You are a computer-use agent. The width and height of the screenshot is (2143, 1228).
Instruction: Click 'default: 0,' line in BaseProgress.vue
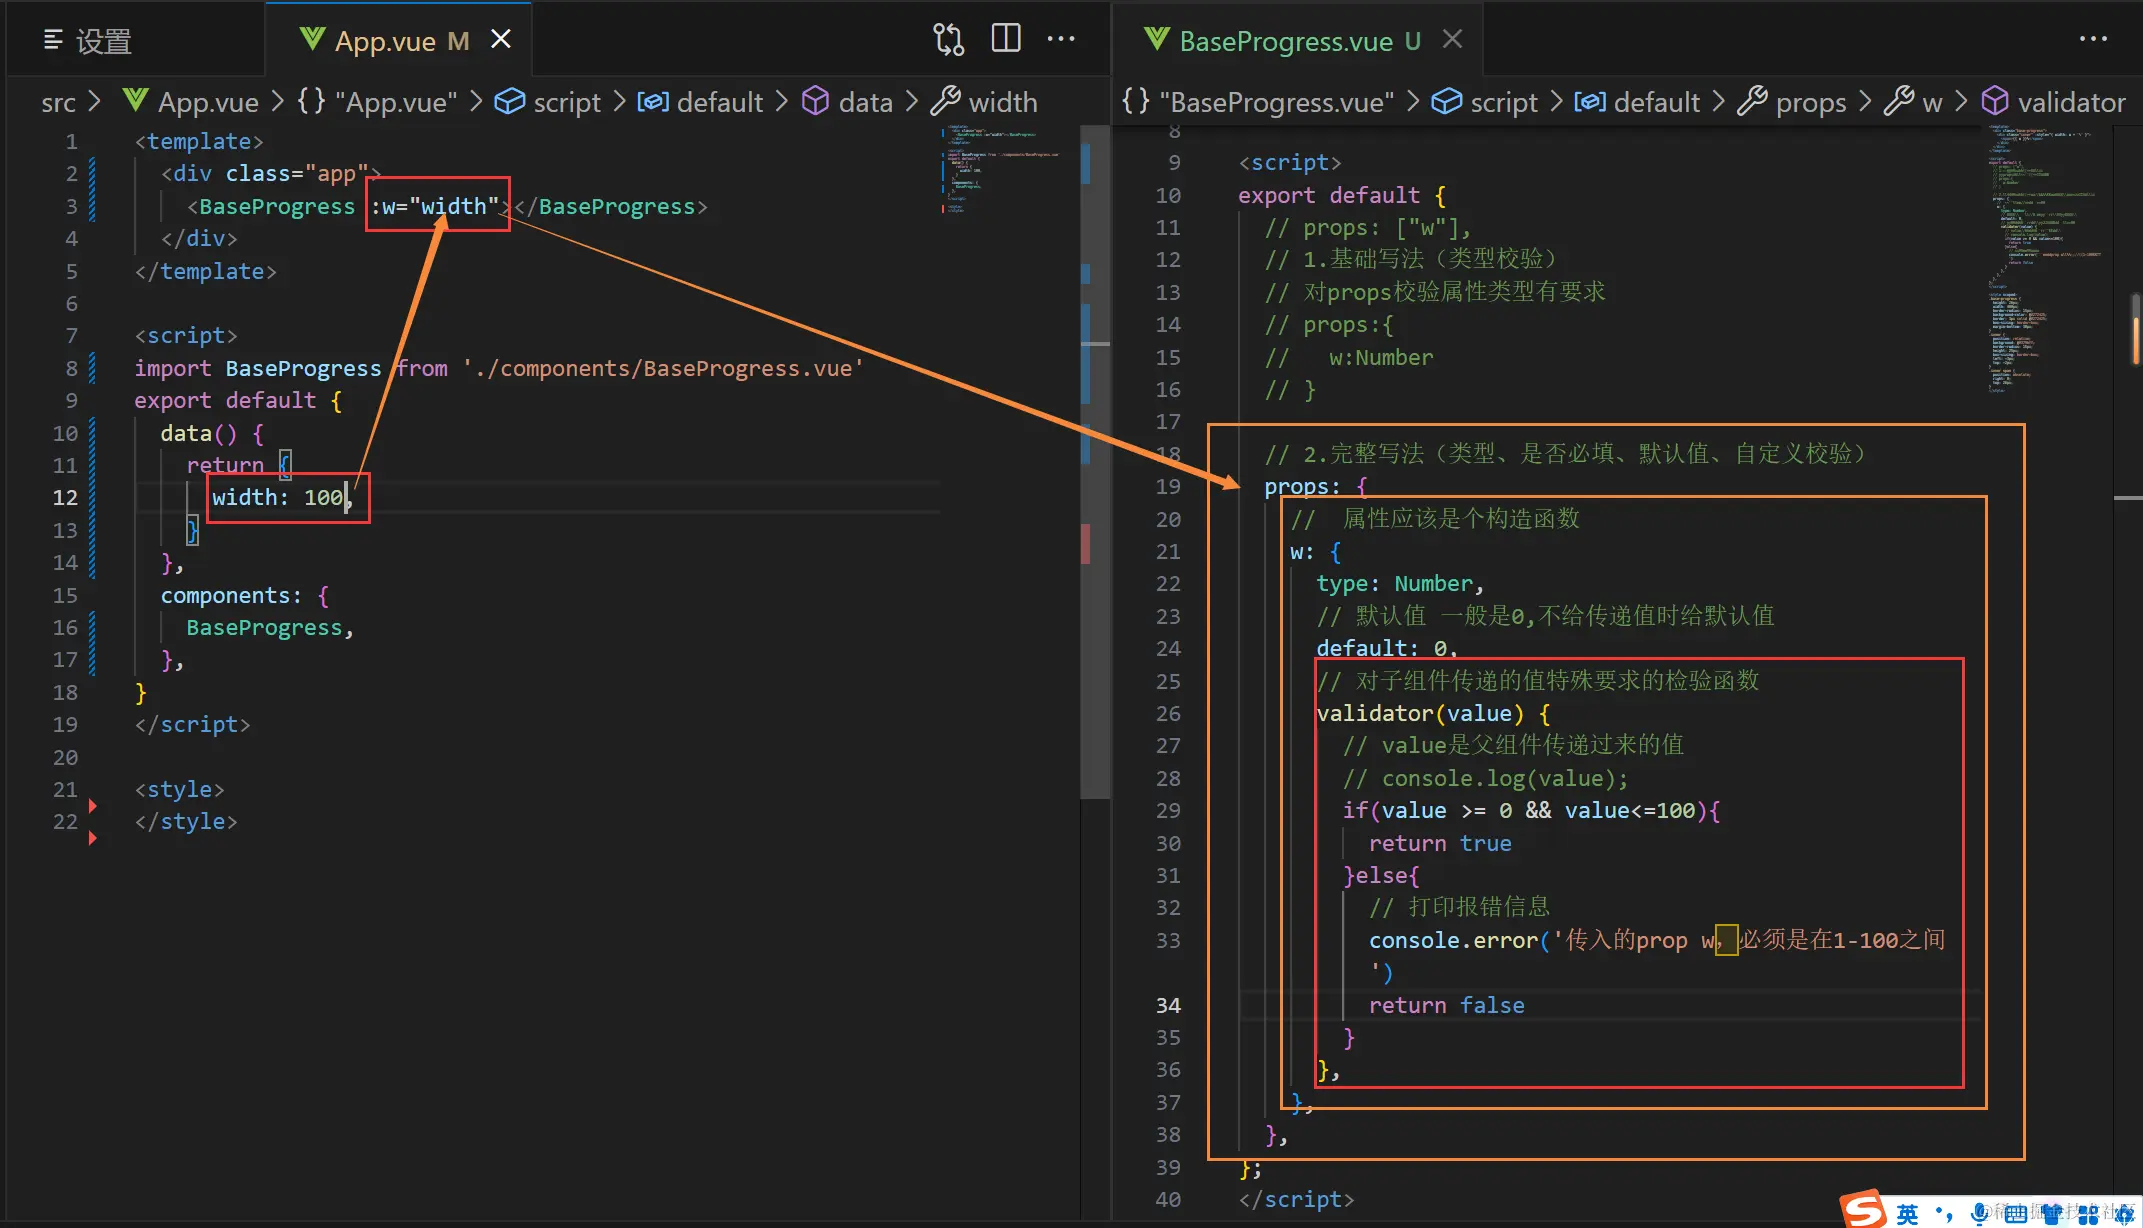(x=1387, y=648)
